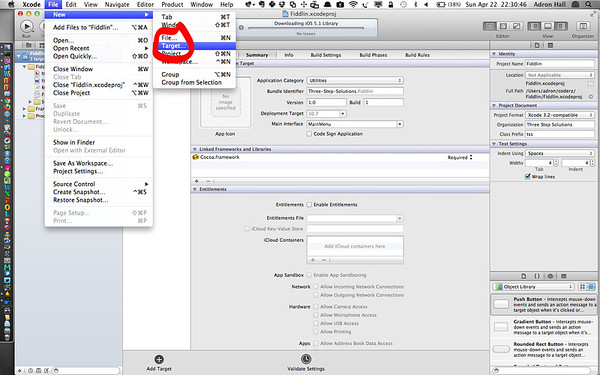This screenshot has width=600, height=375.
Task: Enable the Code Sign Application checkbox
Action: pos(309,134)
